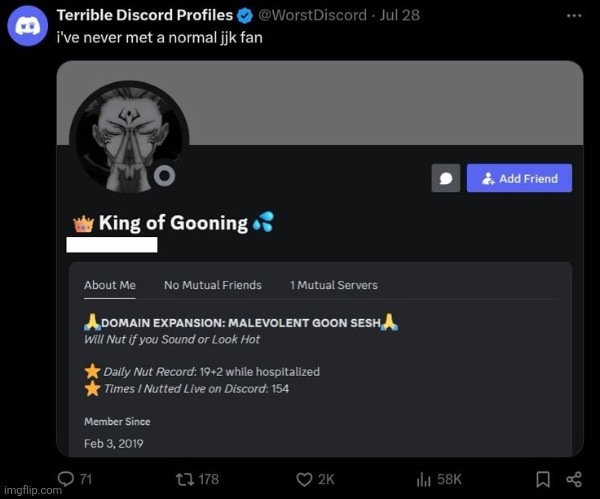Click the Discord logo avatar of the poster
600x499 pixels.
28,24
